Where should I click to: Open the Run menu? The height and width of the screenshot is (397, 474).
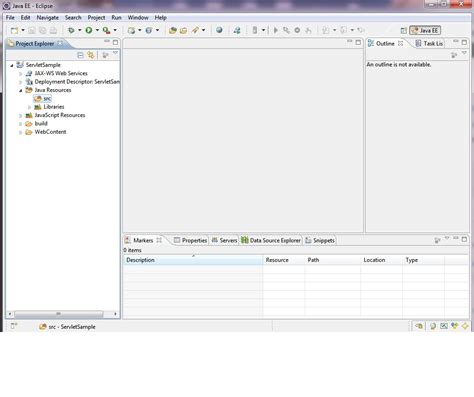[x=116, y=18]
